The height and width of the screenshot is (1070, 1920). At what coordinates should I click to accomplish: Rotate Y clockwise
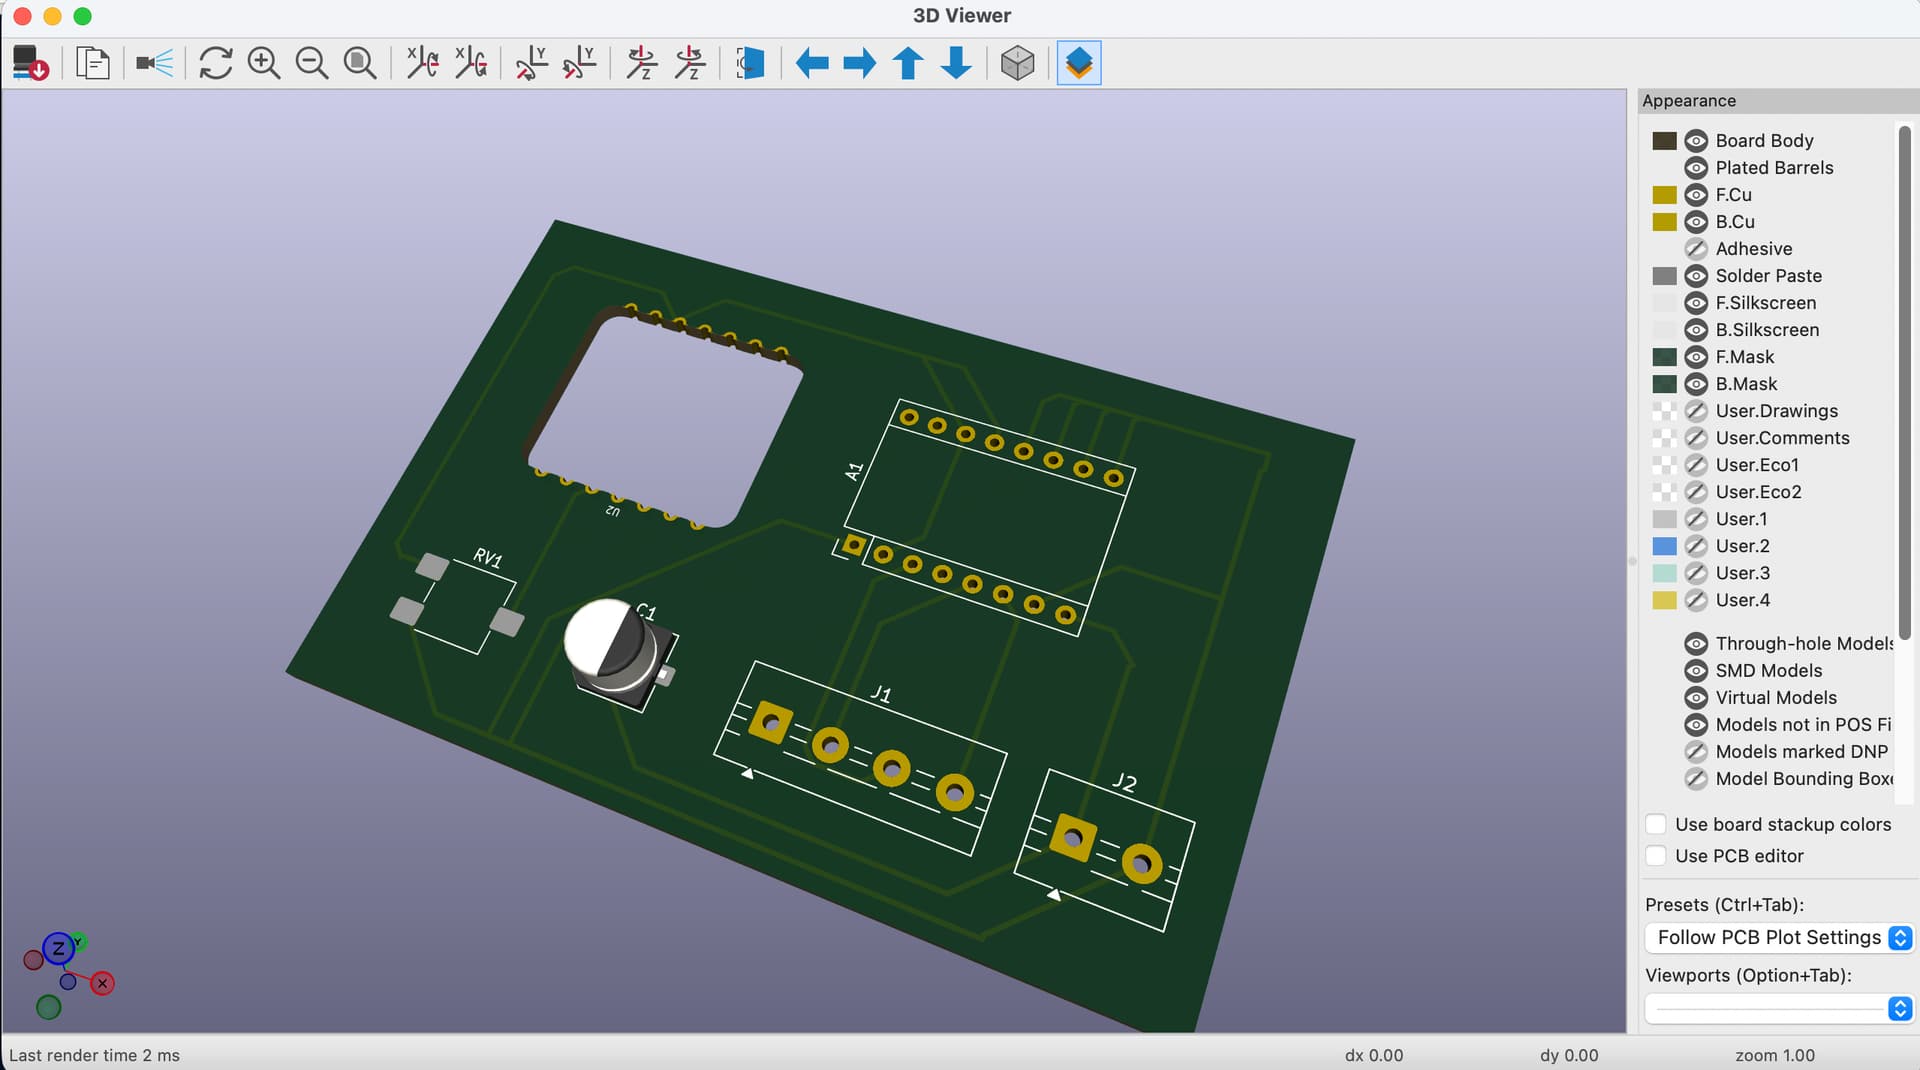coord(531,63)
